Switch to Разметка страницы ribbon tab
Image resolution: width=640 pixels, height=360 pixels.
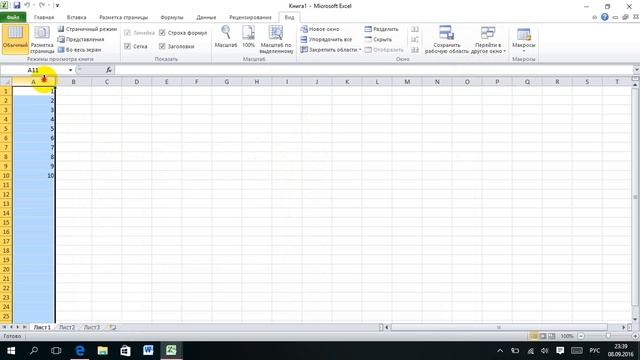(x=124, y=17)
